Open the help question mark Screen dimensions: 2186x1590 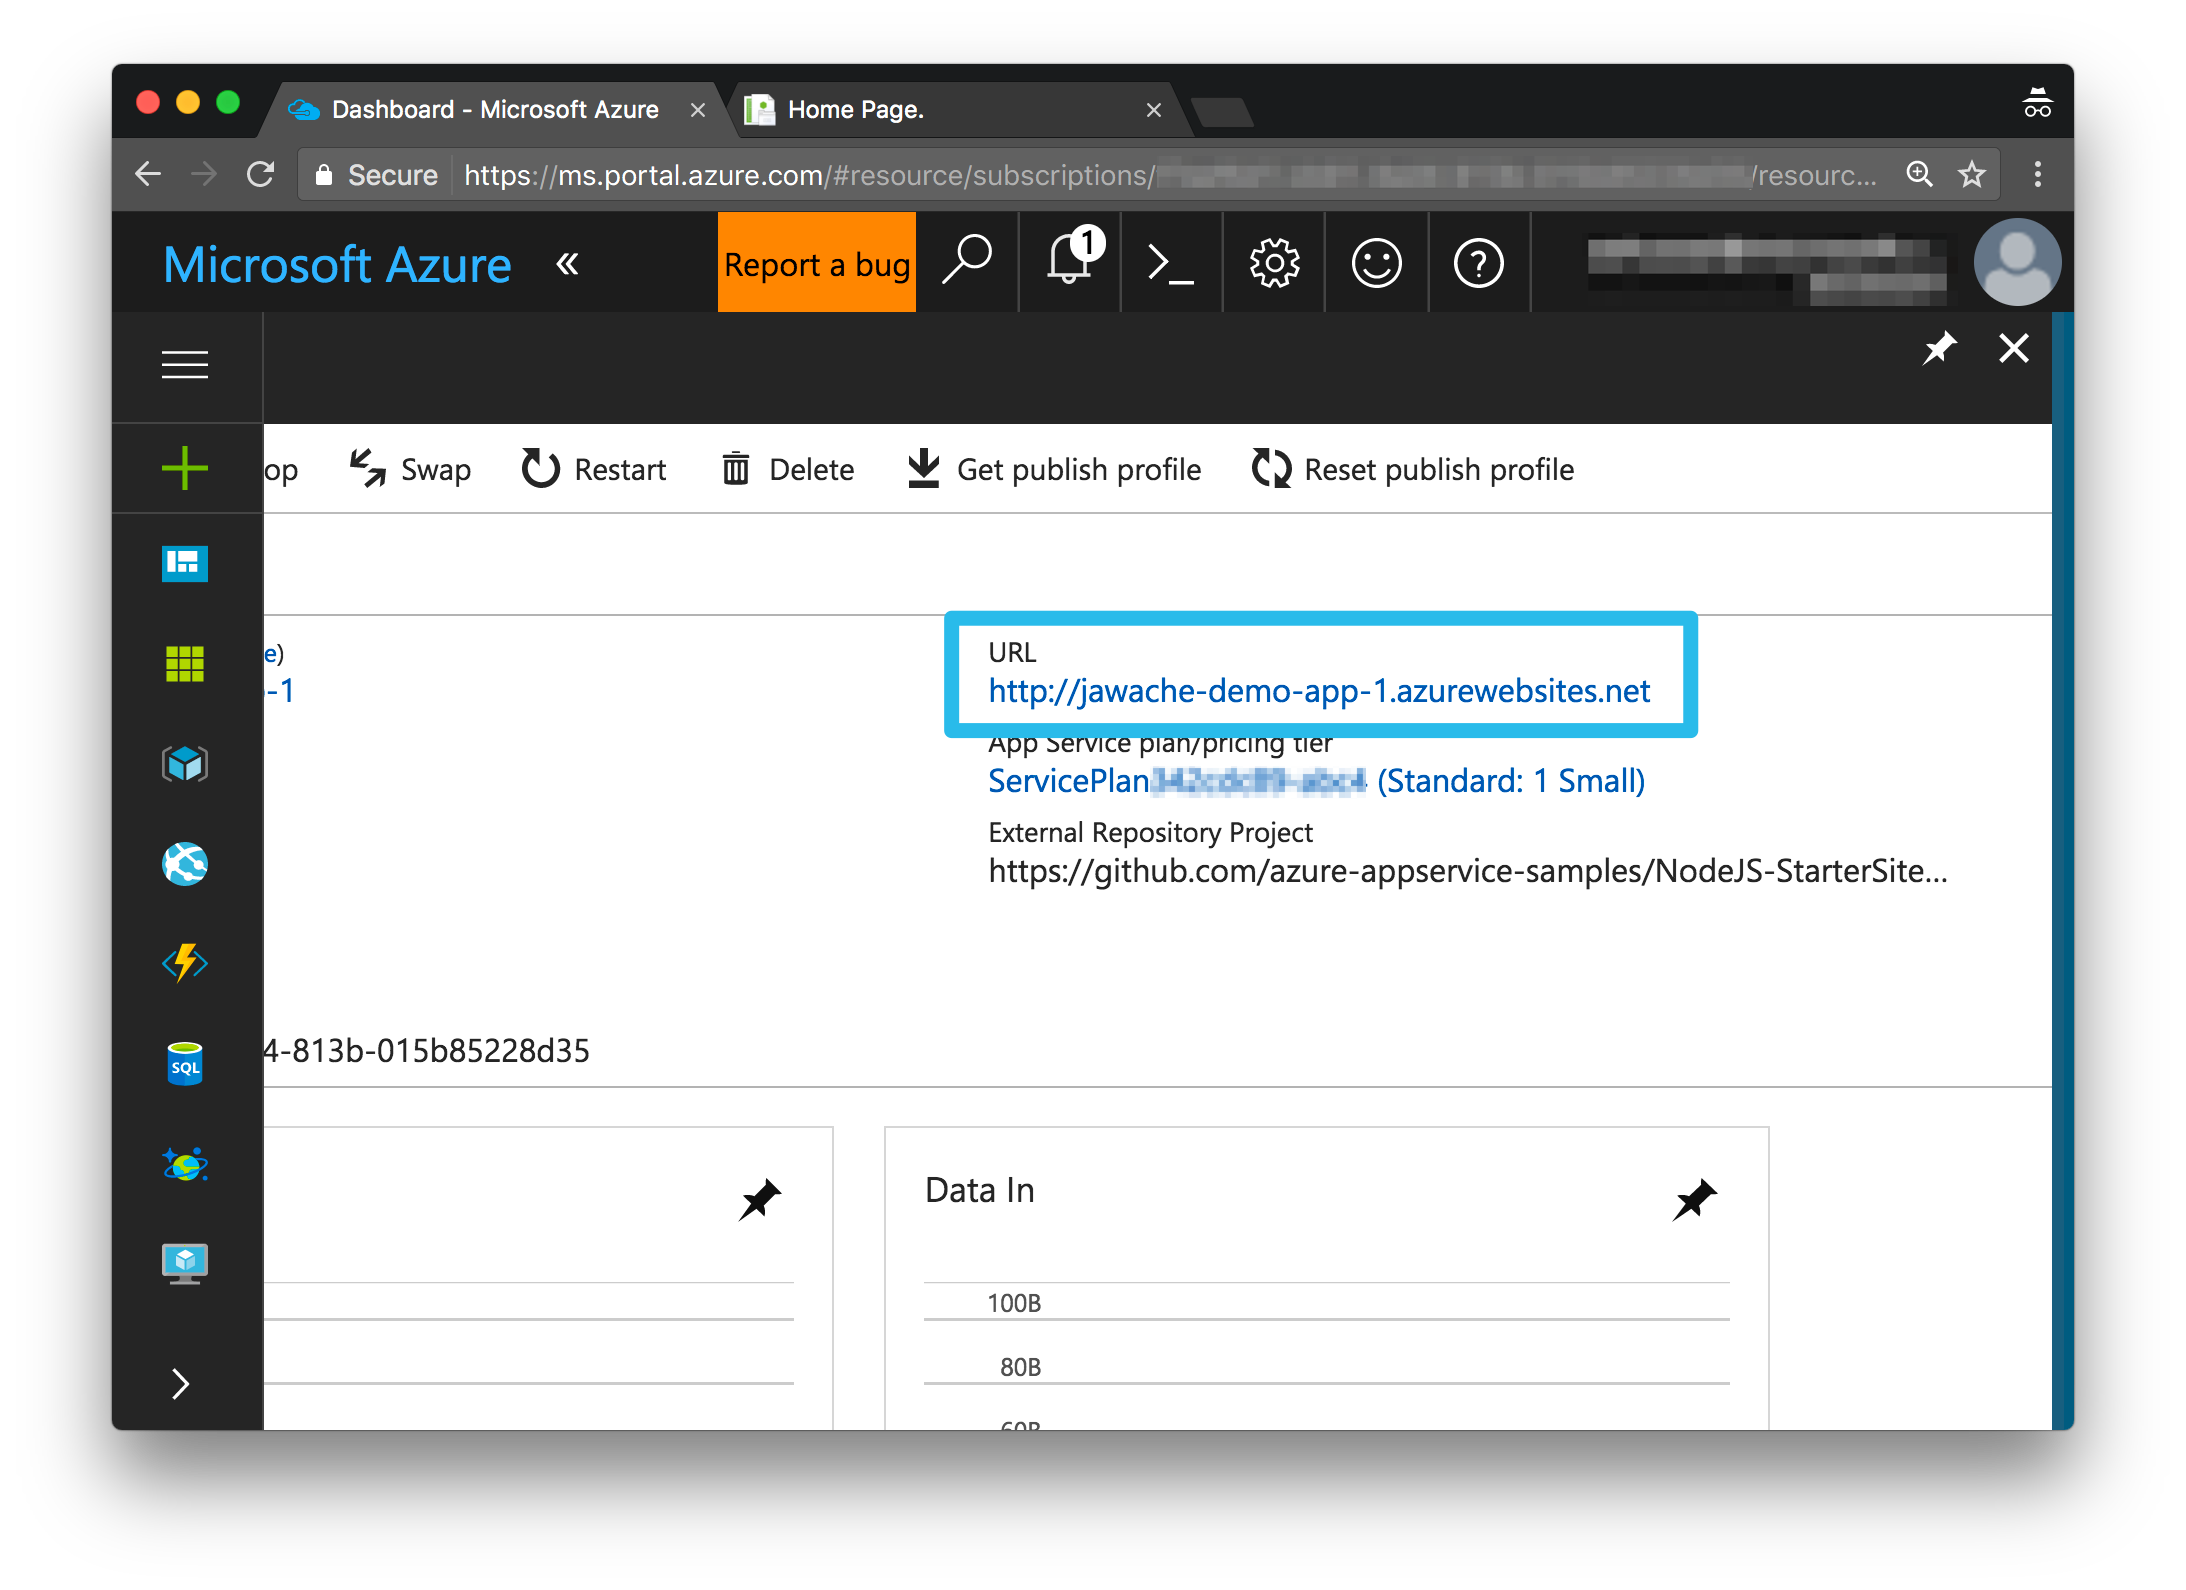point(1478,263)
